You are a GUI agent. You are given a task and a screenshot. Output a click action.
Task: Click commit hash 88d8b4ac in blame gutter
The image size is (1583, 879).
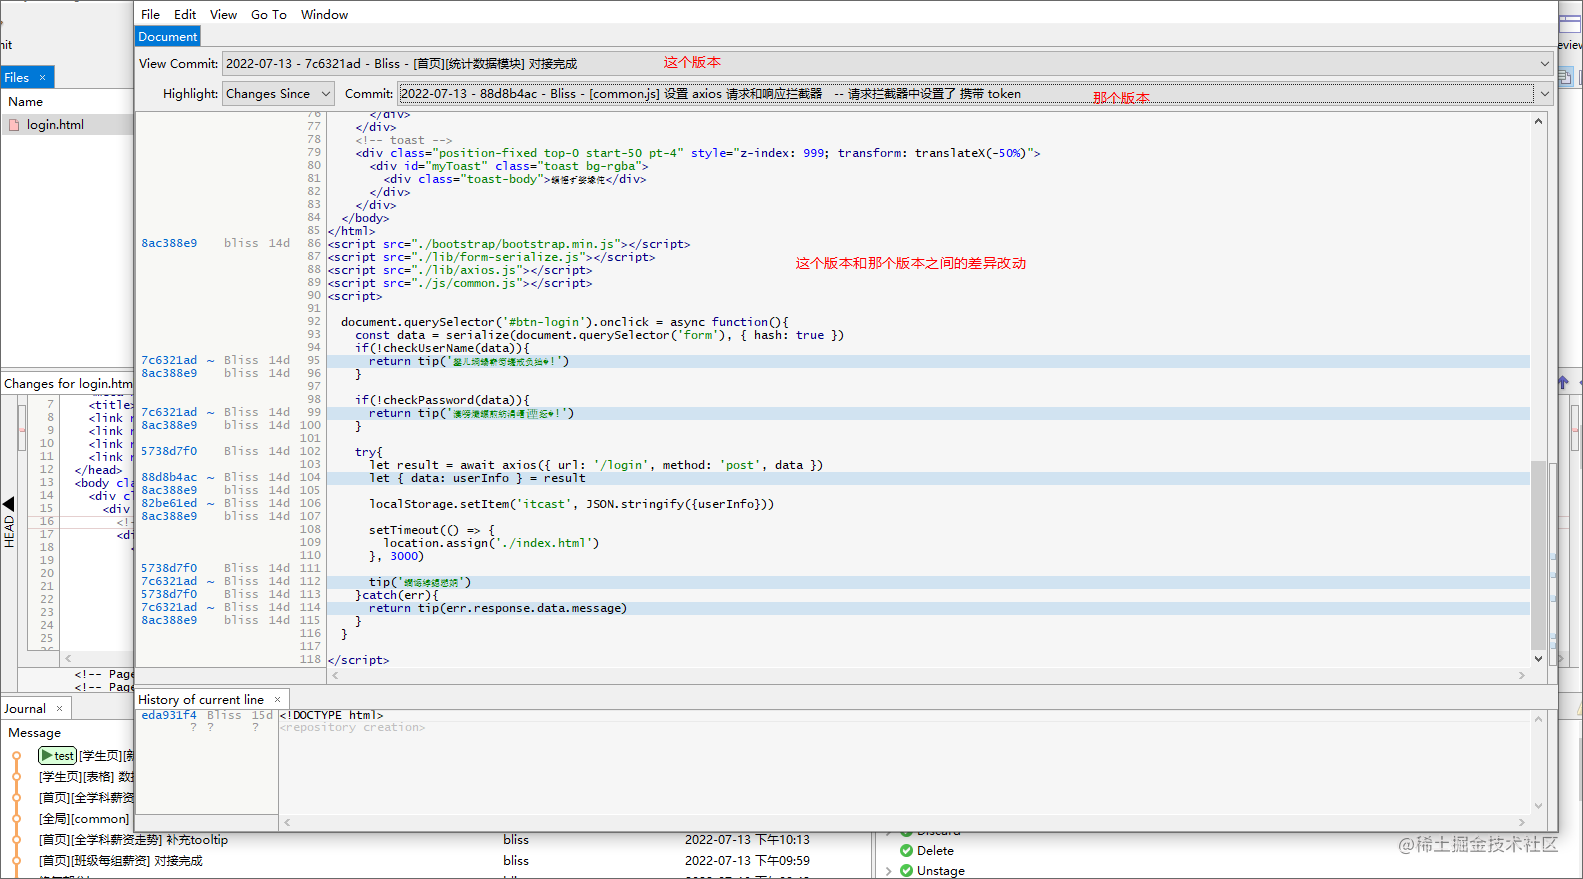pos(169,478)
